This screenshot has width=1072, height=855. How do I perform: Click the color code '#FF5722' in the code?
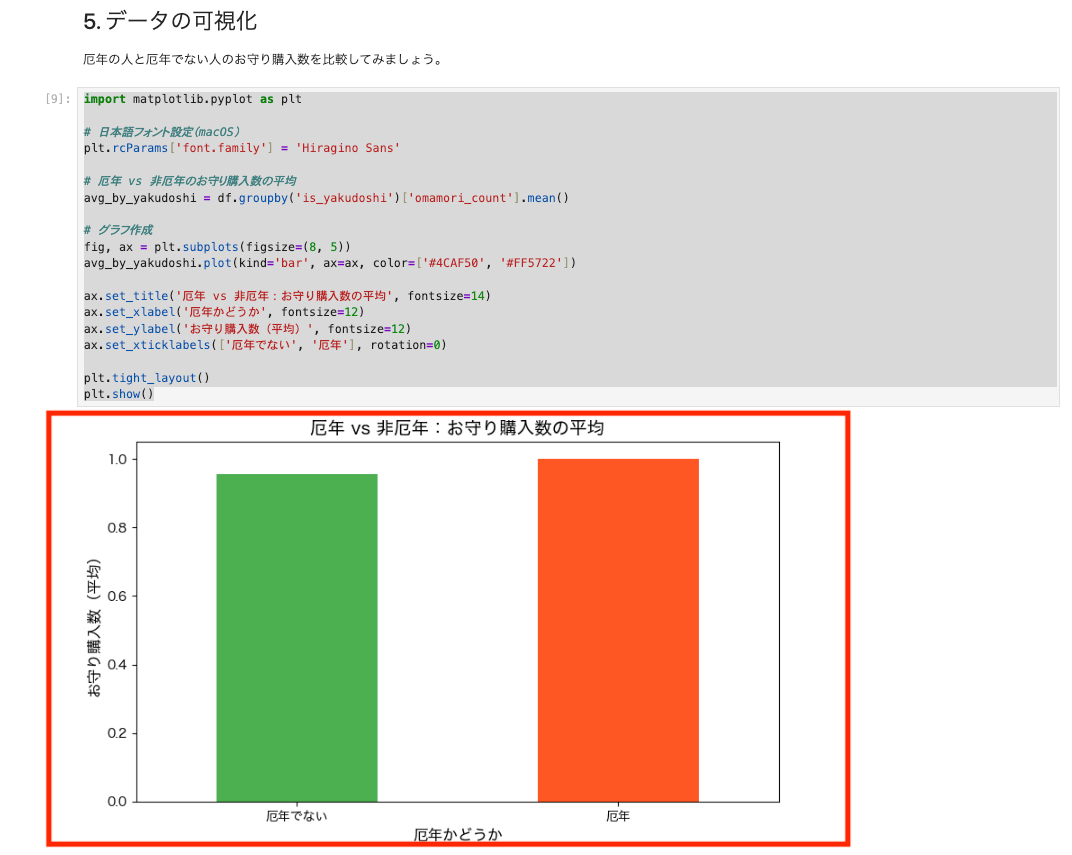pyautogui.click(x=532, y=263)
